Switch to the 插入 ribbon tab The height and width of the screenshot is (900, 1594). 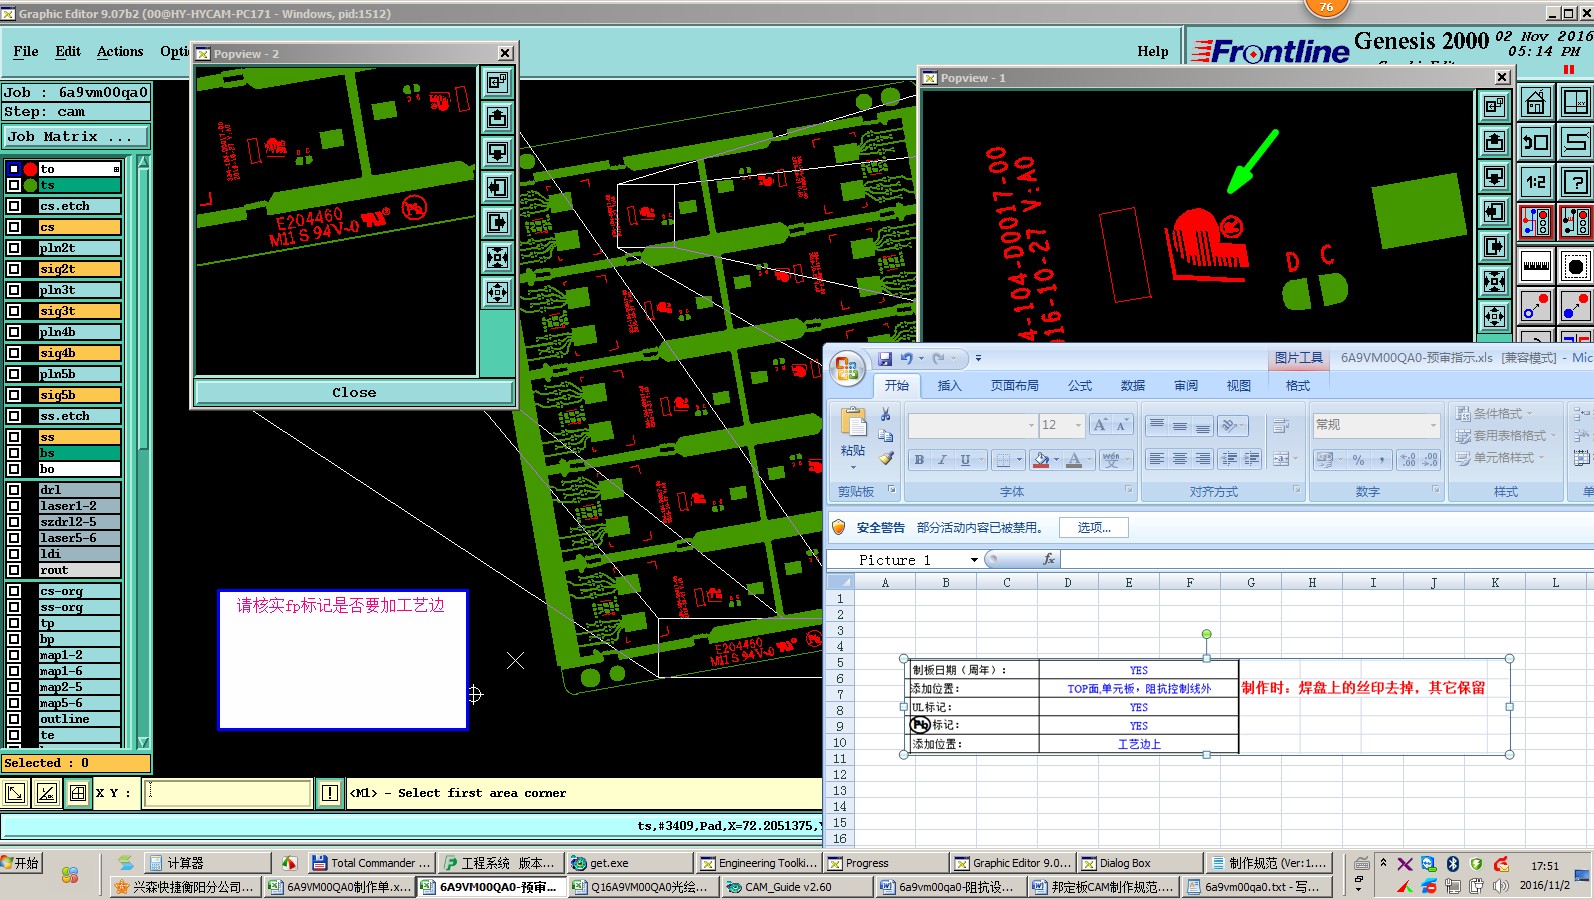click(x=948, y=386)
